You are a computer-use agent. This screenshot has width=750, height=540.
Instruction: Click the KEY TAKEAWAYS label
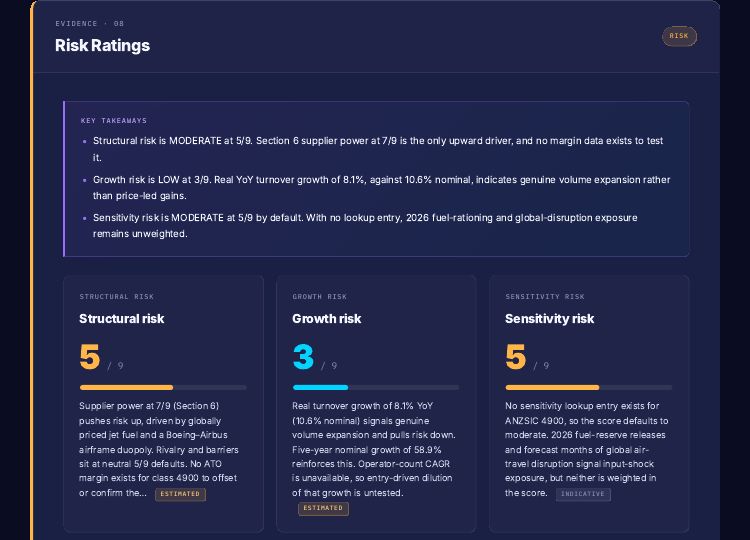(x=114, y=121)
